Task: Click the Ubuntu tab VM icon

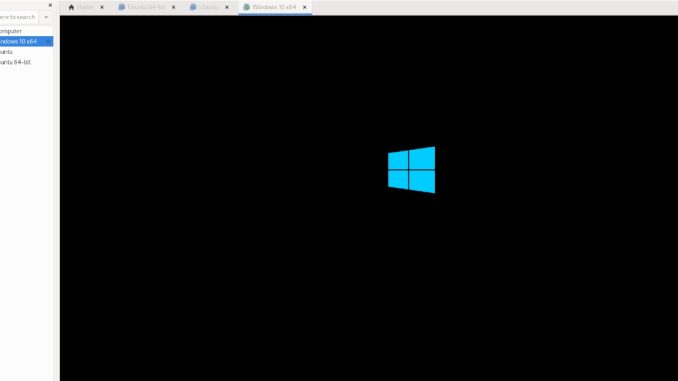Action: 193,7
